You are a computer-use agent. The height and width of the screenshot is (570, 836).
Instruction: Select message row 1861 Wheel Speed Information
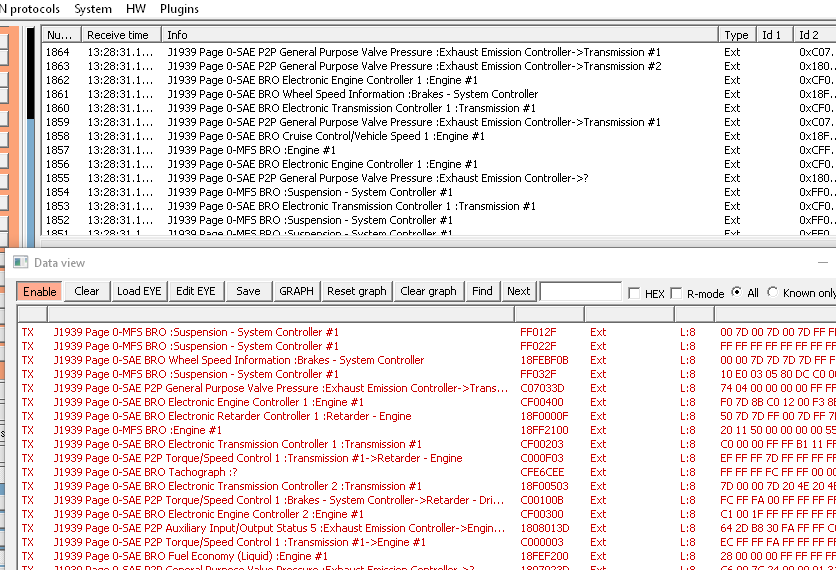[x=439, y=94]
